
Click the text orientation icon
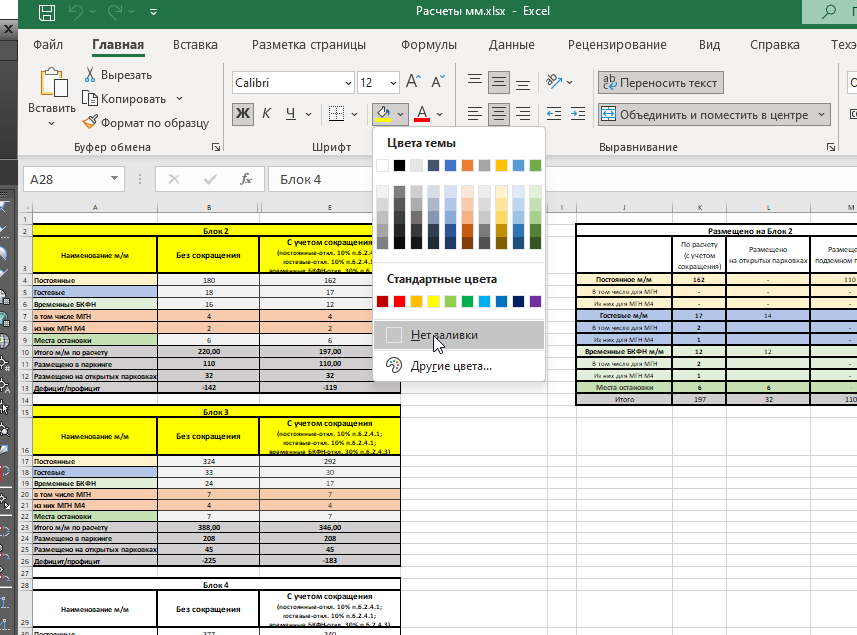click(554, 82)
